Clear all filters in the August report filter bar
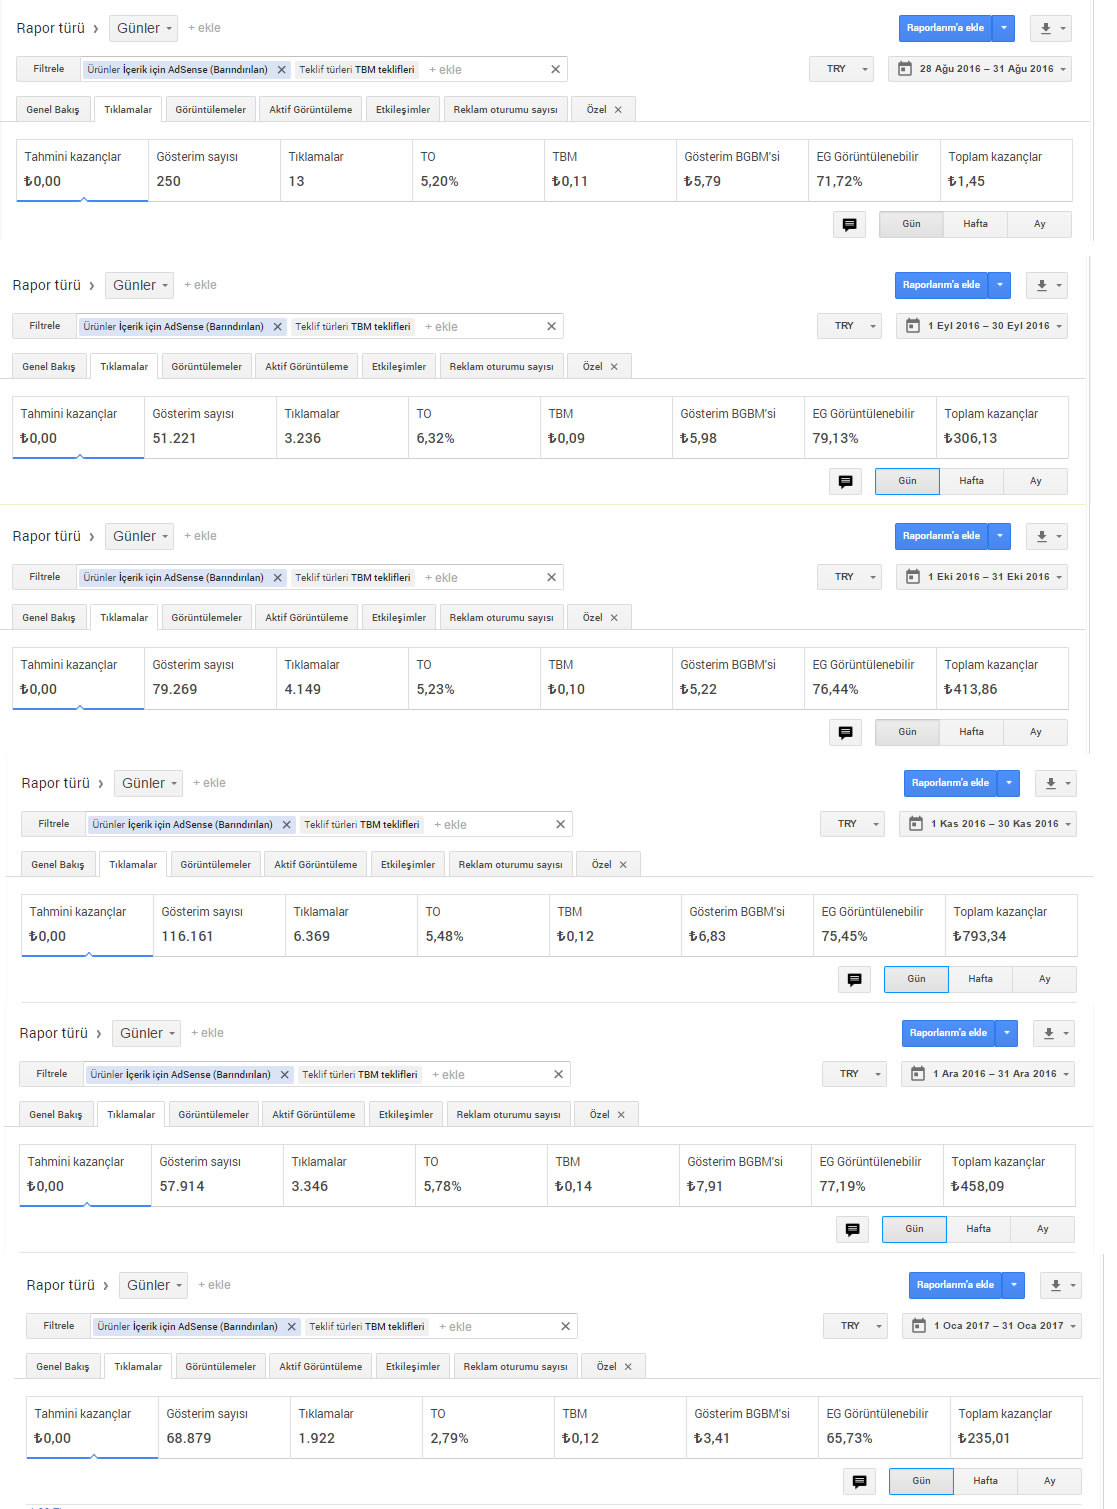 click(556, 69)
